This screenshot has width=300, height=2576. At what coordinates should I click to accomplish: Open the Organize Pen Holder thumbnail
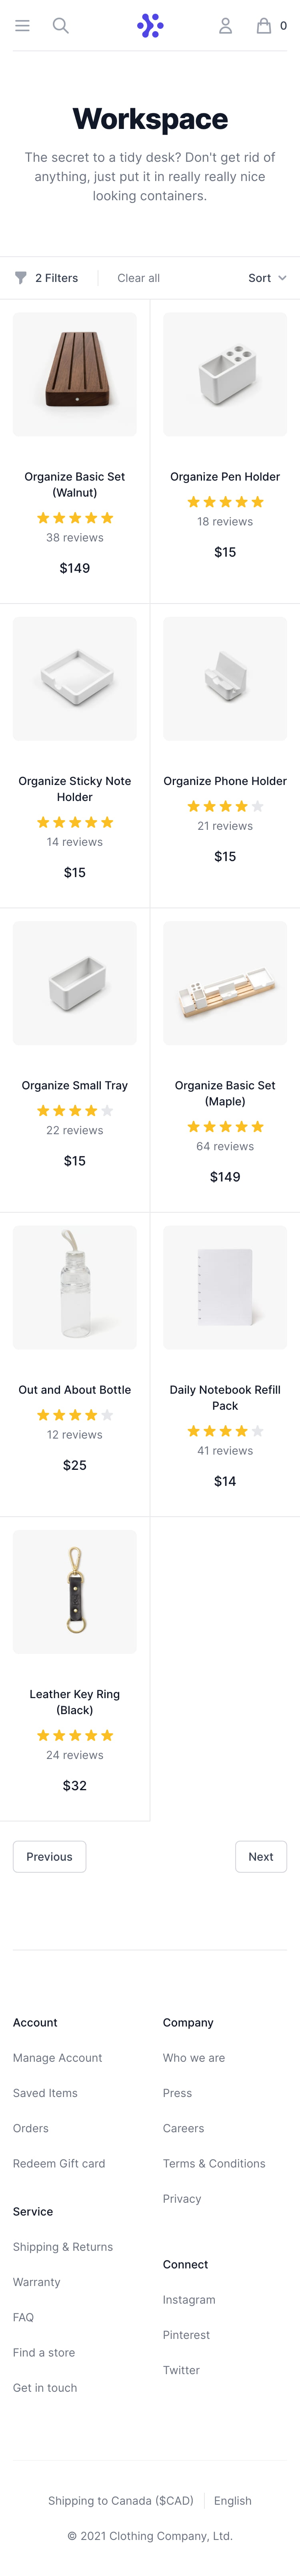coord(225,374)
